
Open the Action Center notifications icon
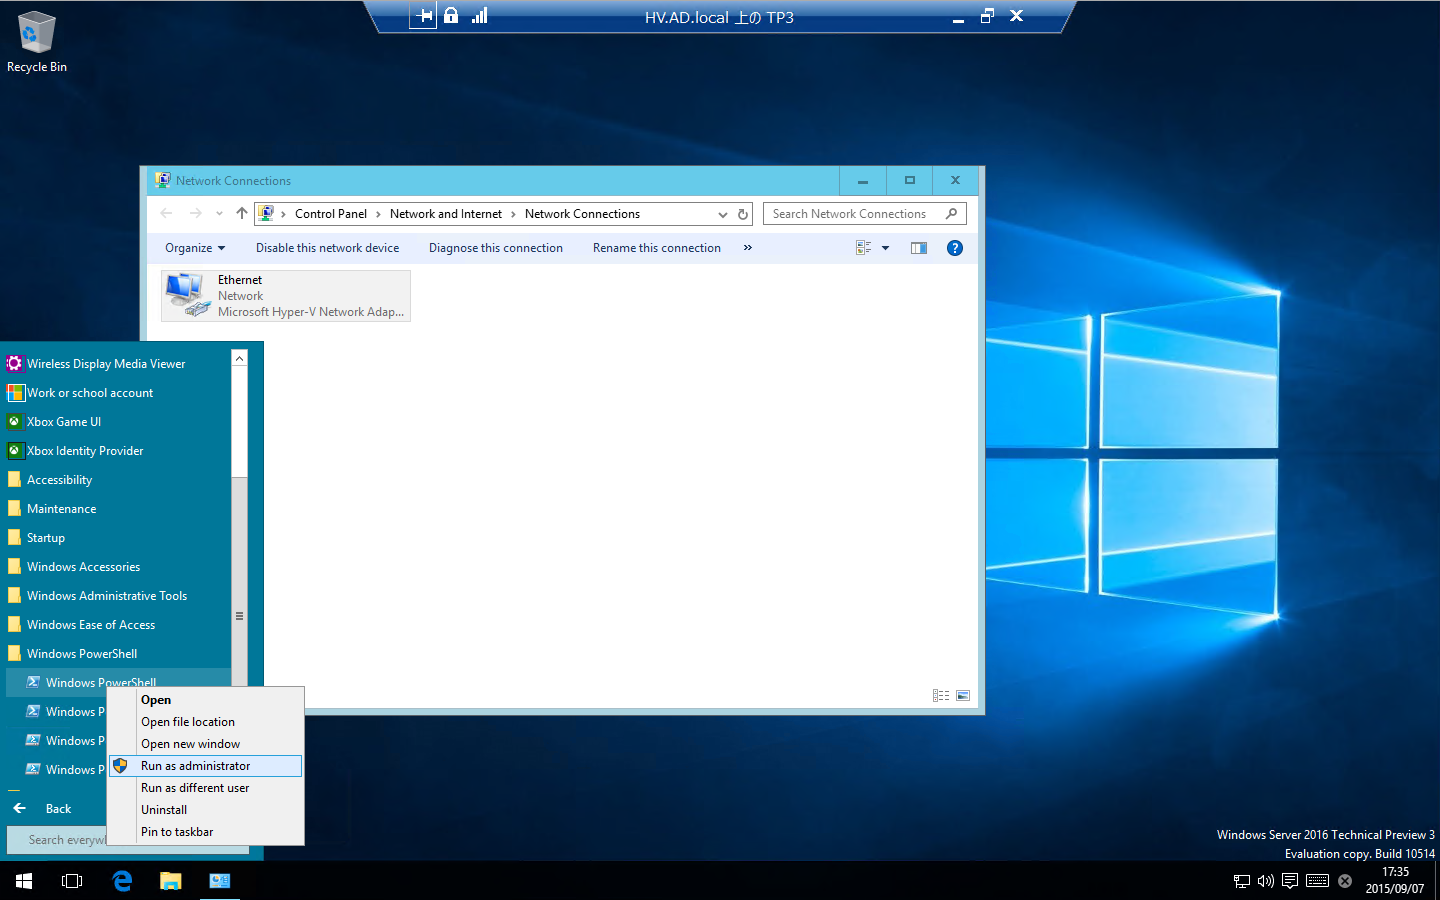(1290, 881)
